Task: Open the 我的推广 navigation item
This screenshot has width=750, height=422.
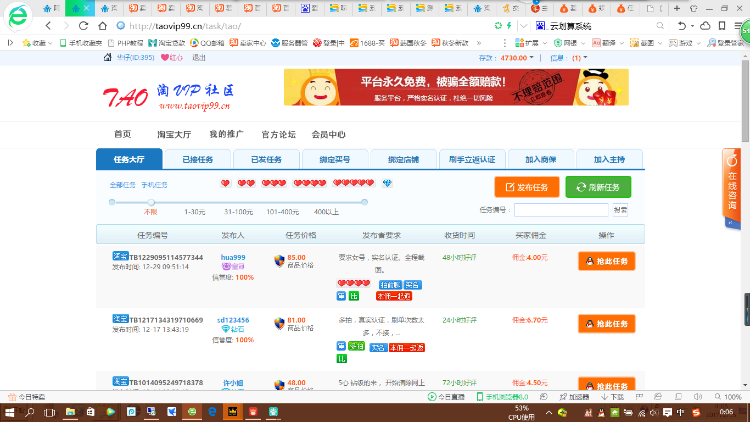Action: pyautogui.click(x=226, y=134)
